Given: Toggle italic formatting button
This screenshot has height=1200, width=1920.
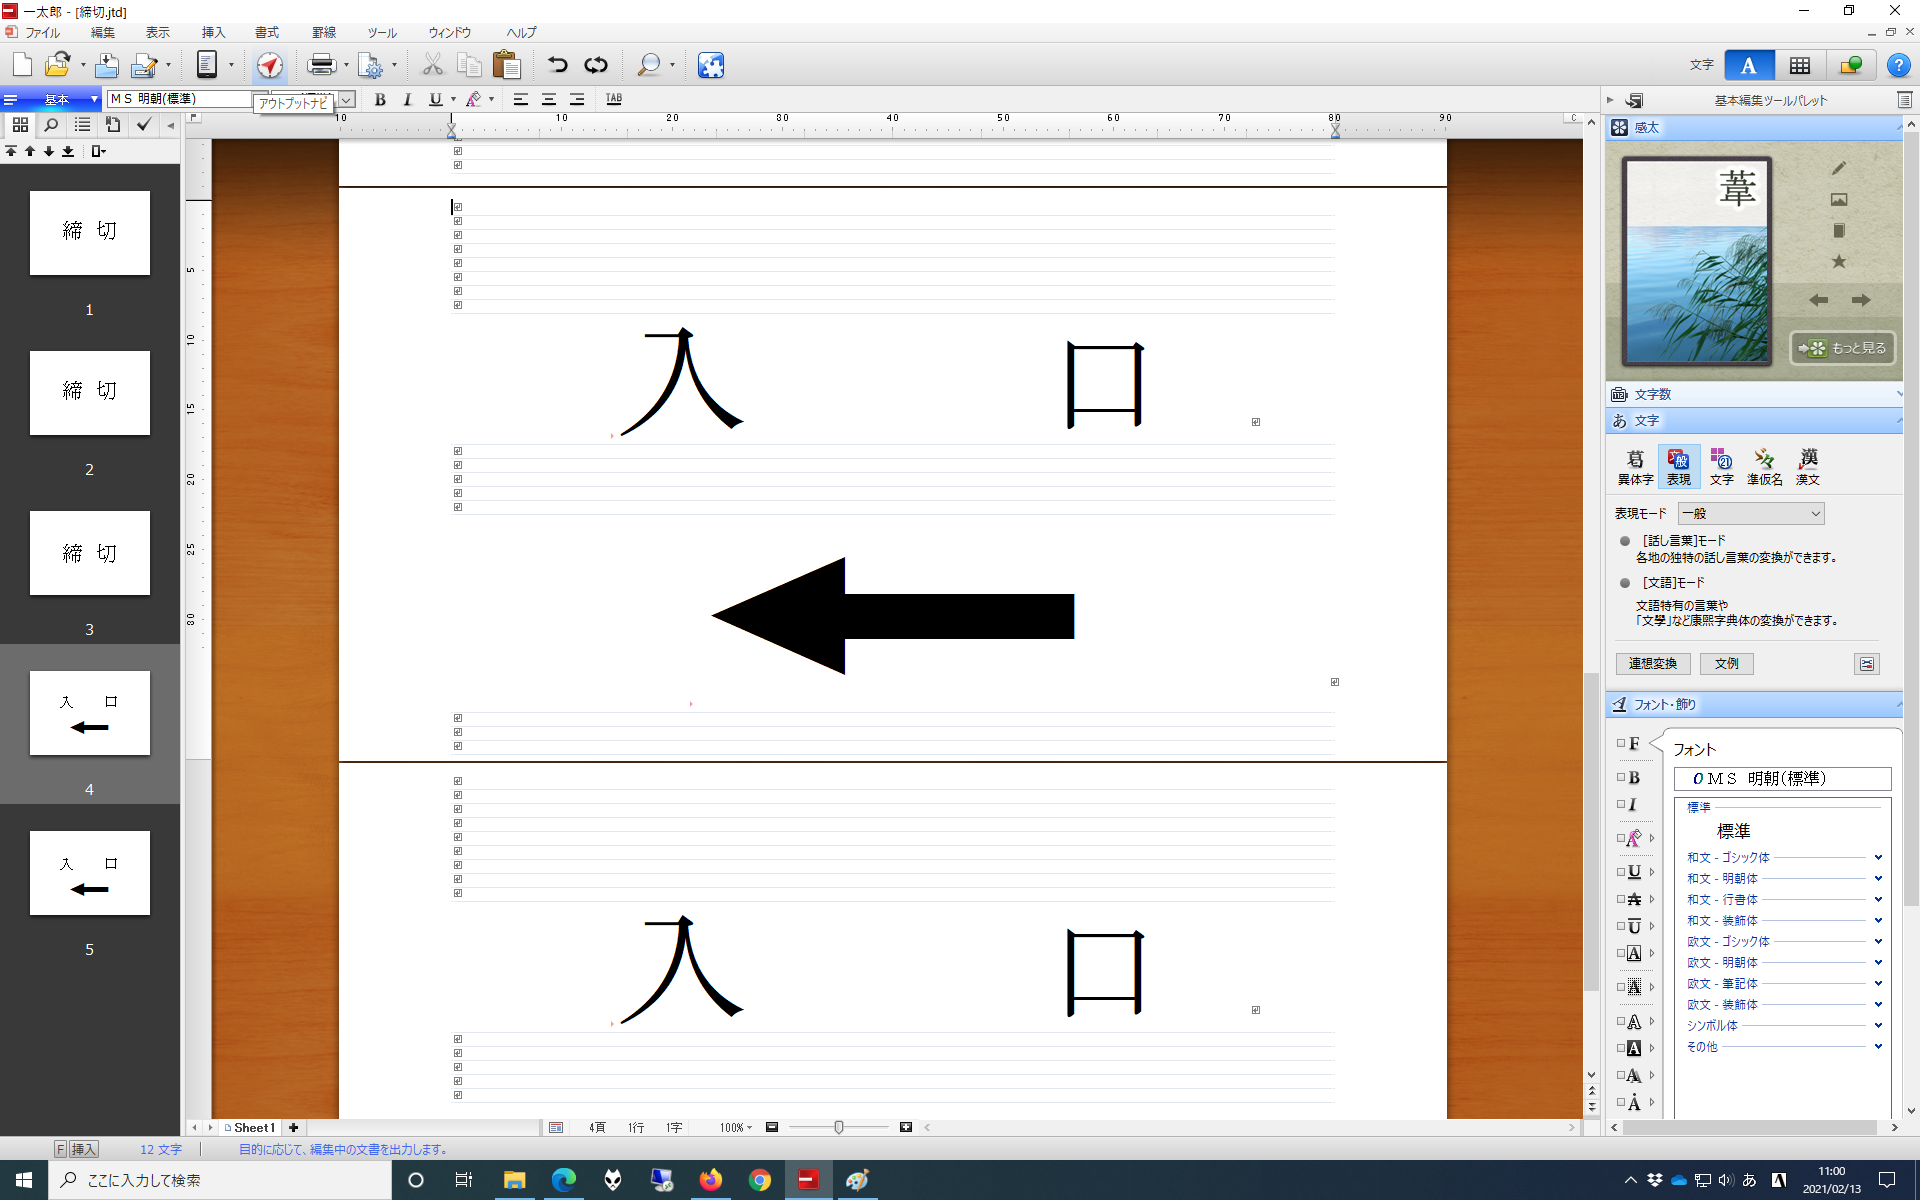Looking at the screenshot, I should point(407,99).
